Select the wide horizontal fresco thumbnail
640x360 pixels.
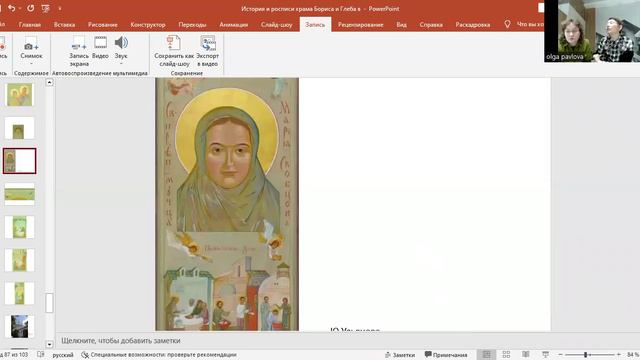(20, 194)
